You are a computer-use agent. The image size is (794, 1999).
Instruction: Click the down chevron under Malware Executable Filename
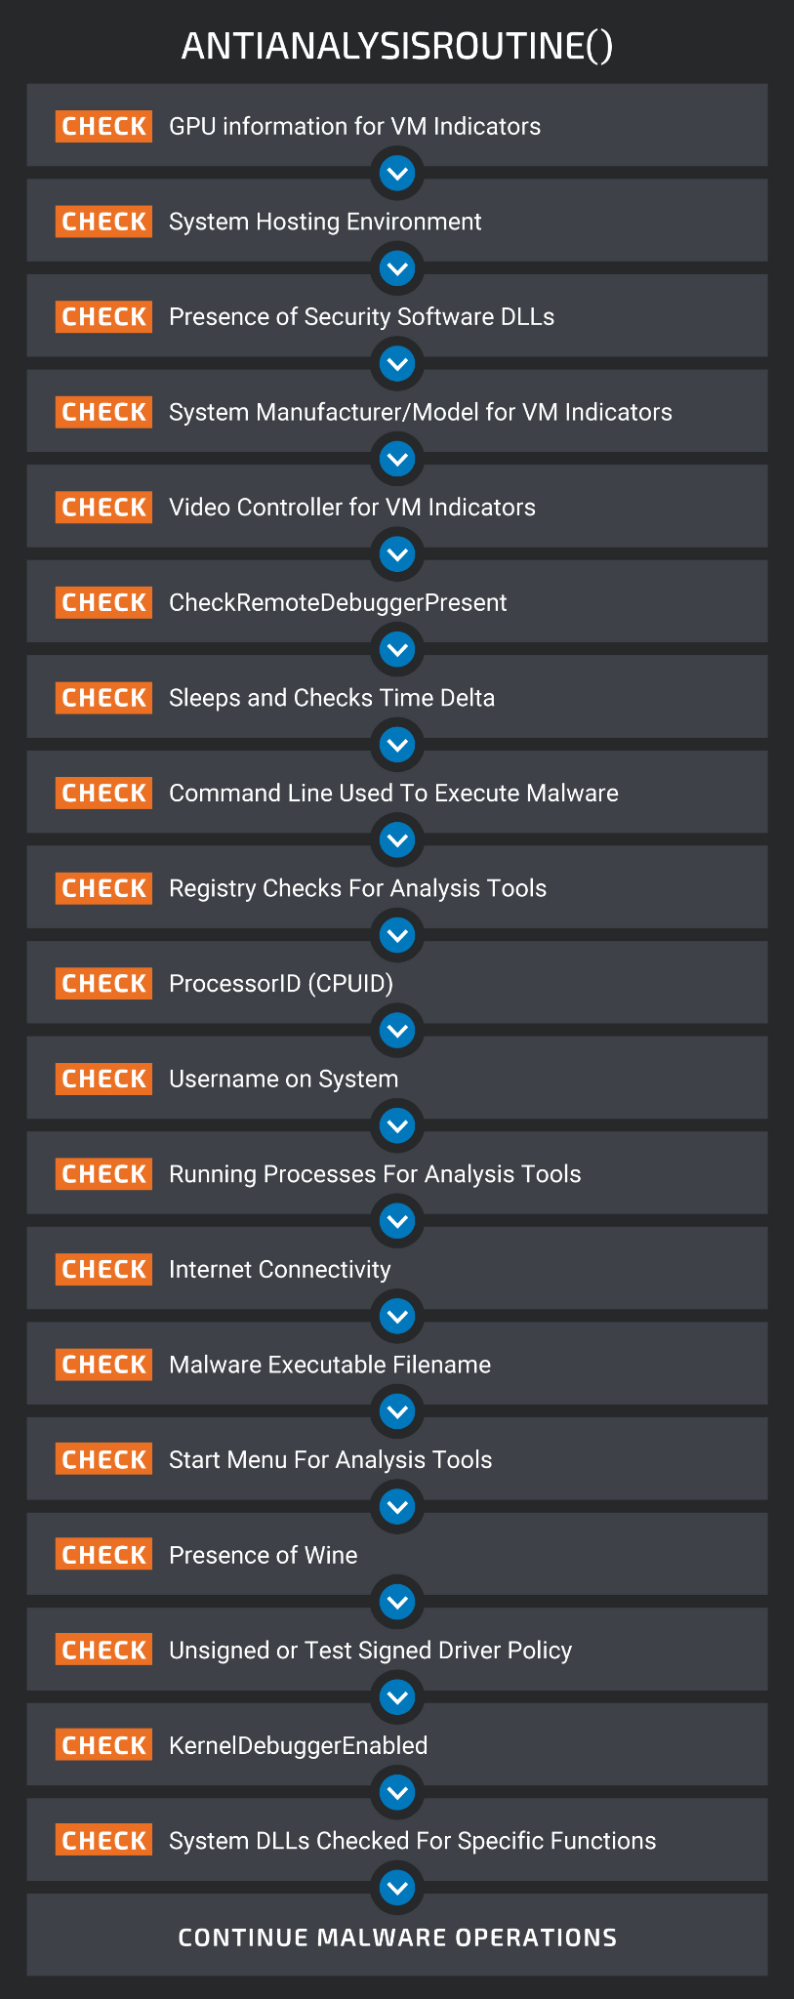click(398, 1412)
